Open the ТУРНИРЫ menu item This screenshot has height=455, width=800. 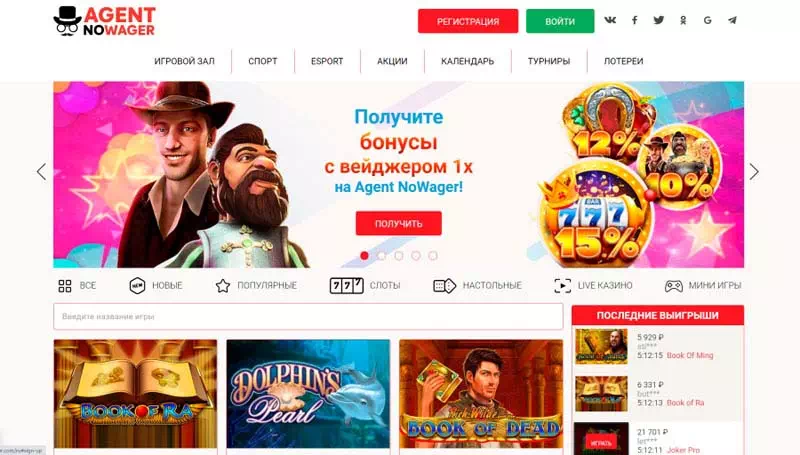[x=549, y=61]
